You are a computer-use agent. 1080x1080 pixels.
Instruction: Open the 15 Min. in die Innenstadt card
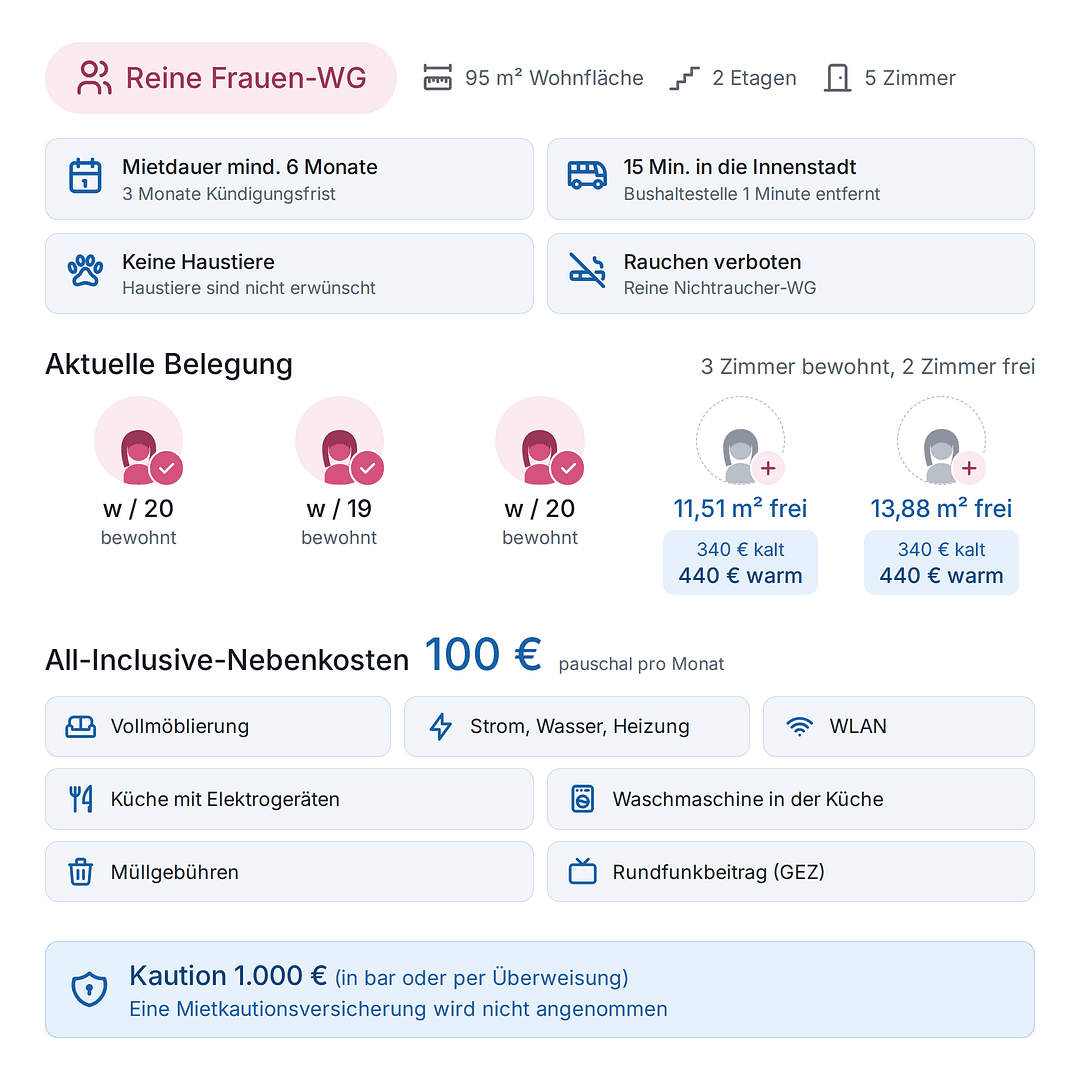click(791, 179)
